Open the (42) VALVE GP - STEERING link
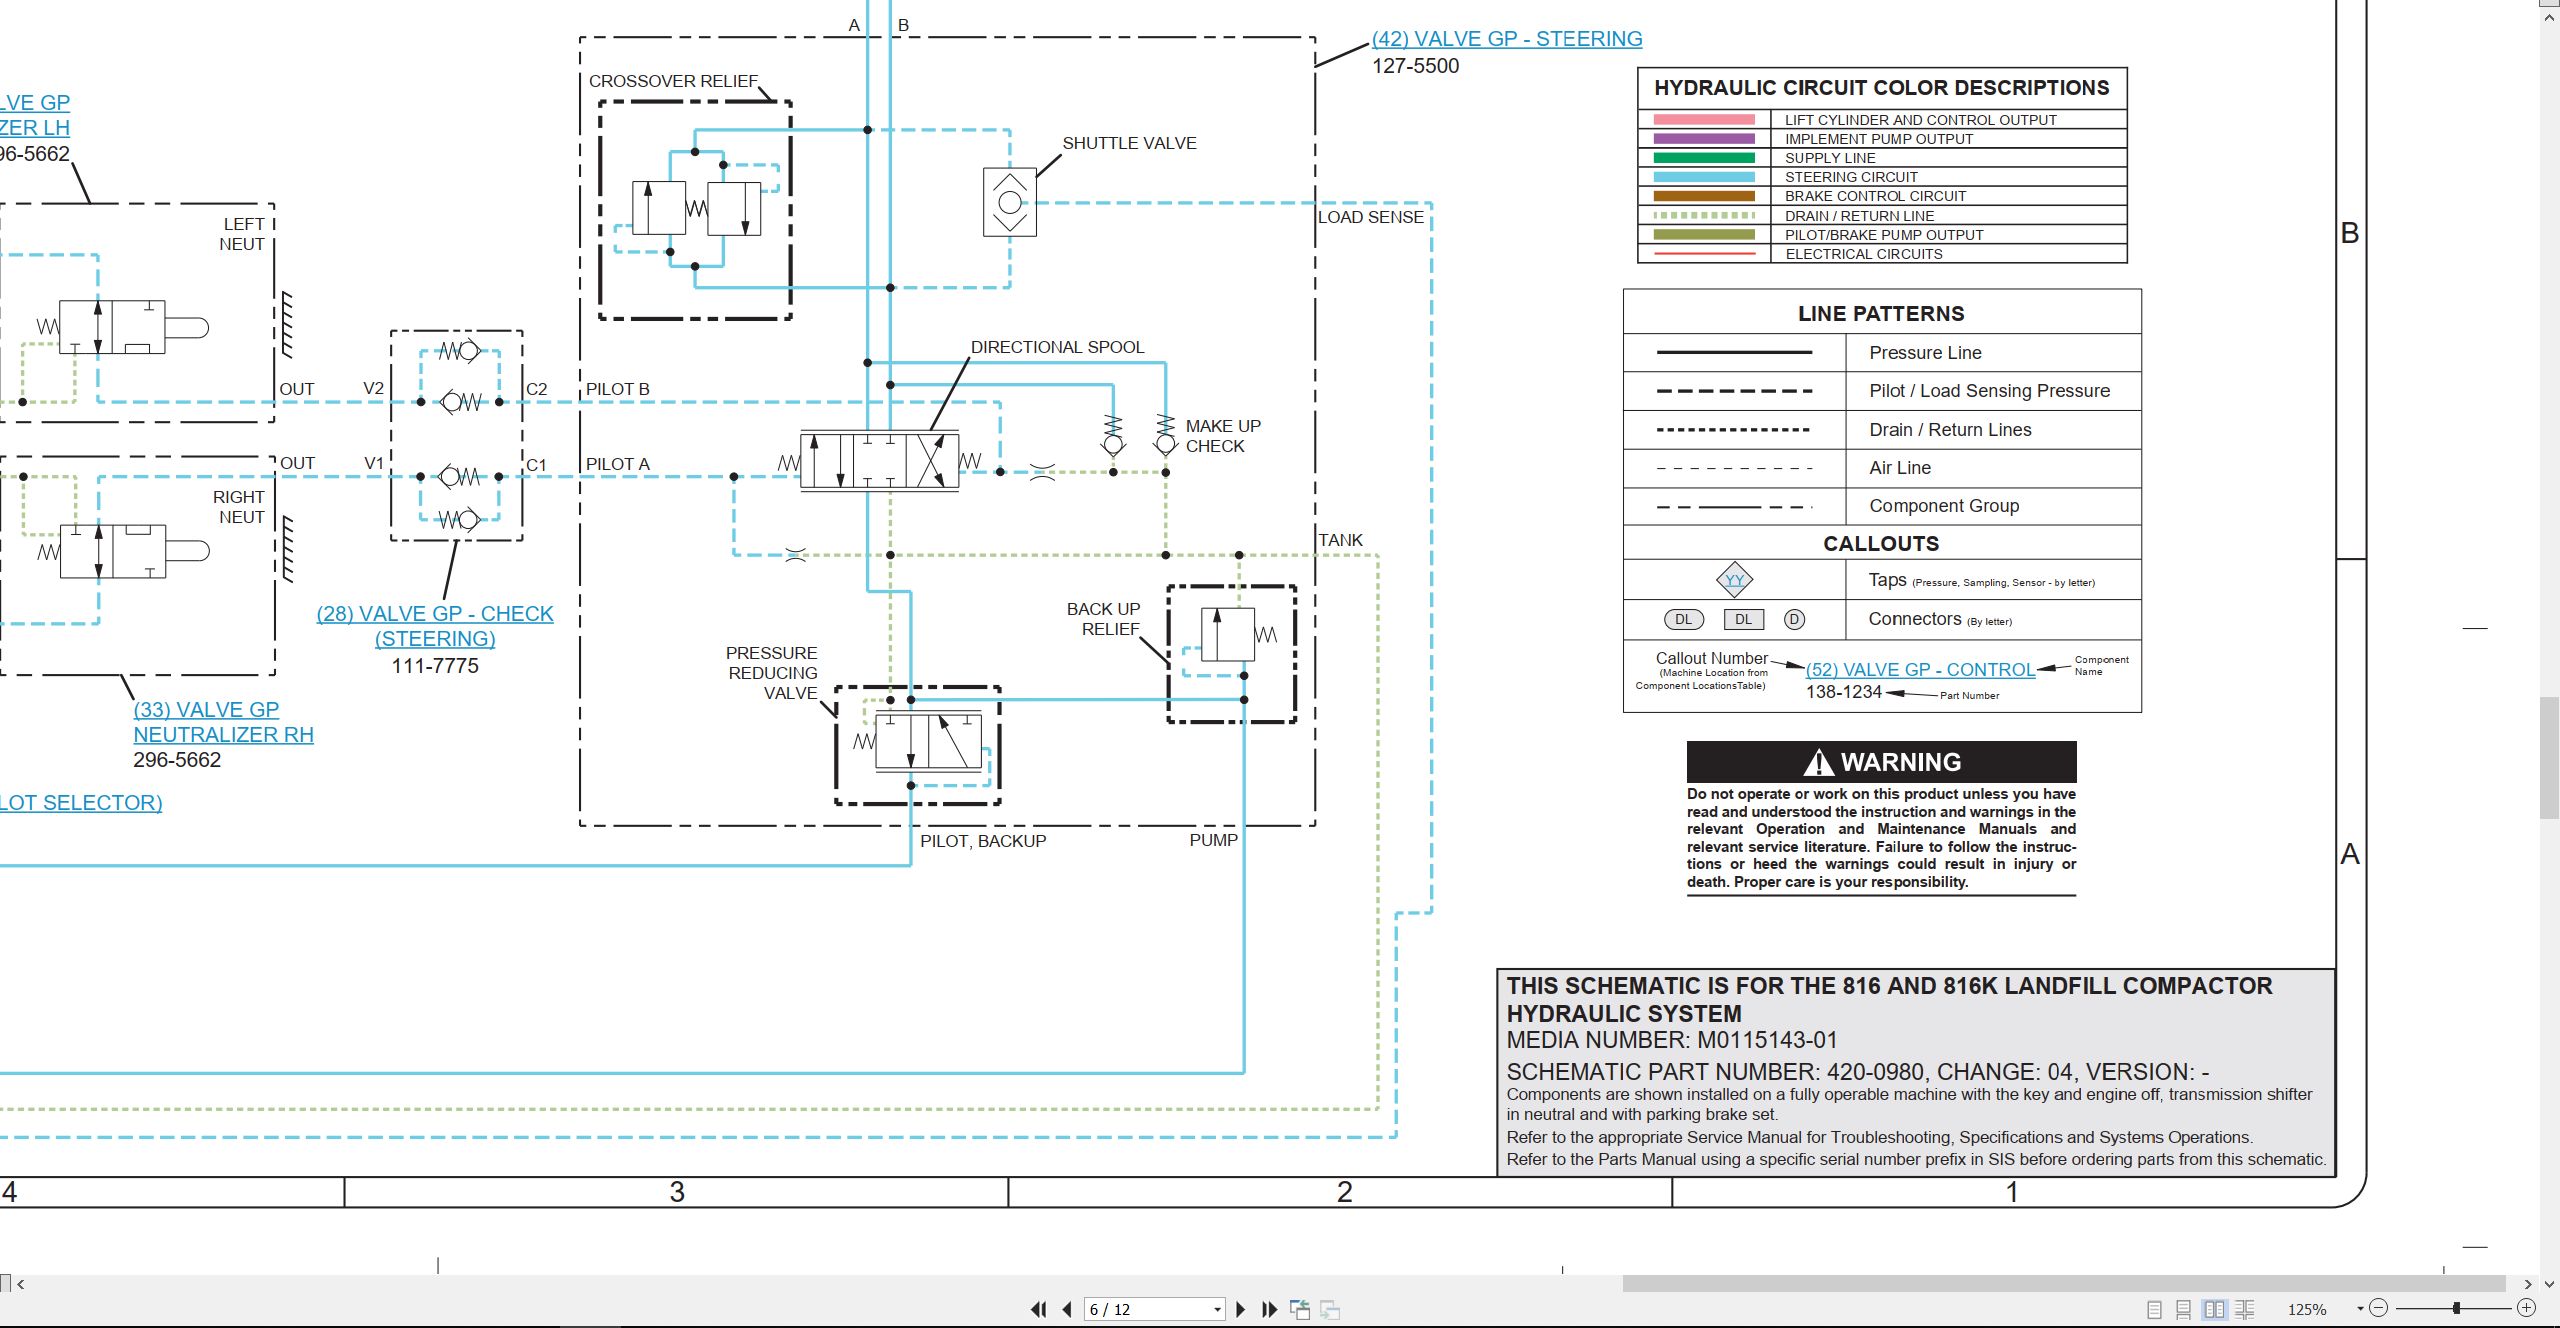The width and height of the screenshot is (2560, 1328). [1507, 39]
